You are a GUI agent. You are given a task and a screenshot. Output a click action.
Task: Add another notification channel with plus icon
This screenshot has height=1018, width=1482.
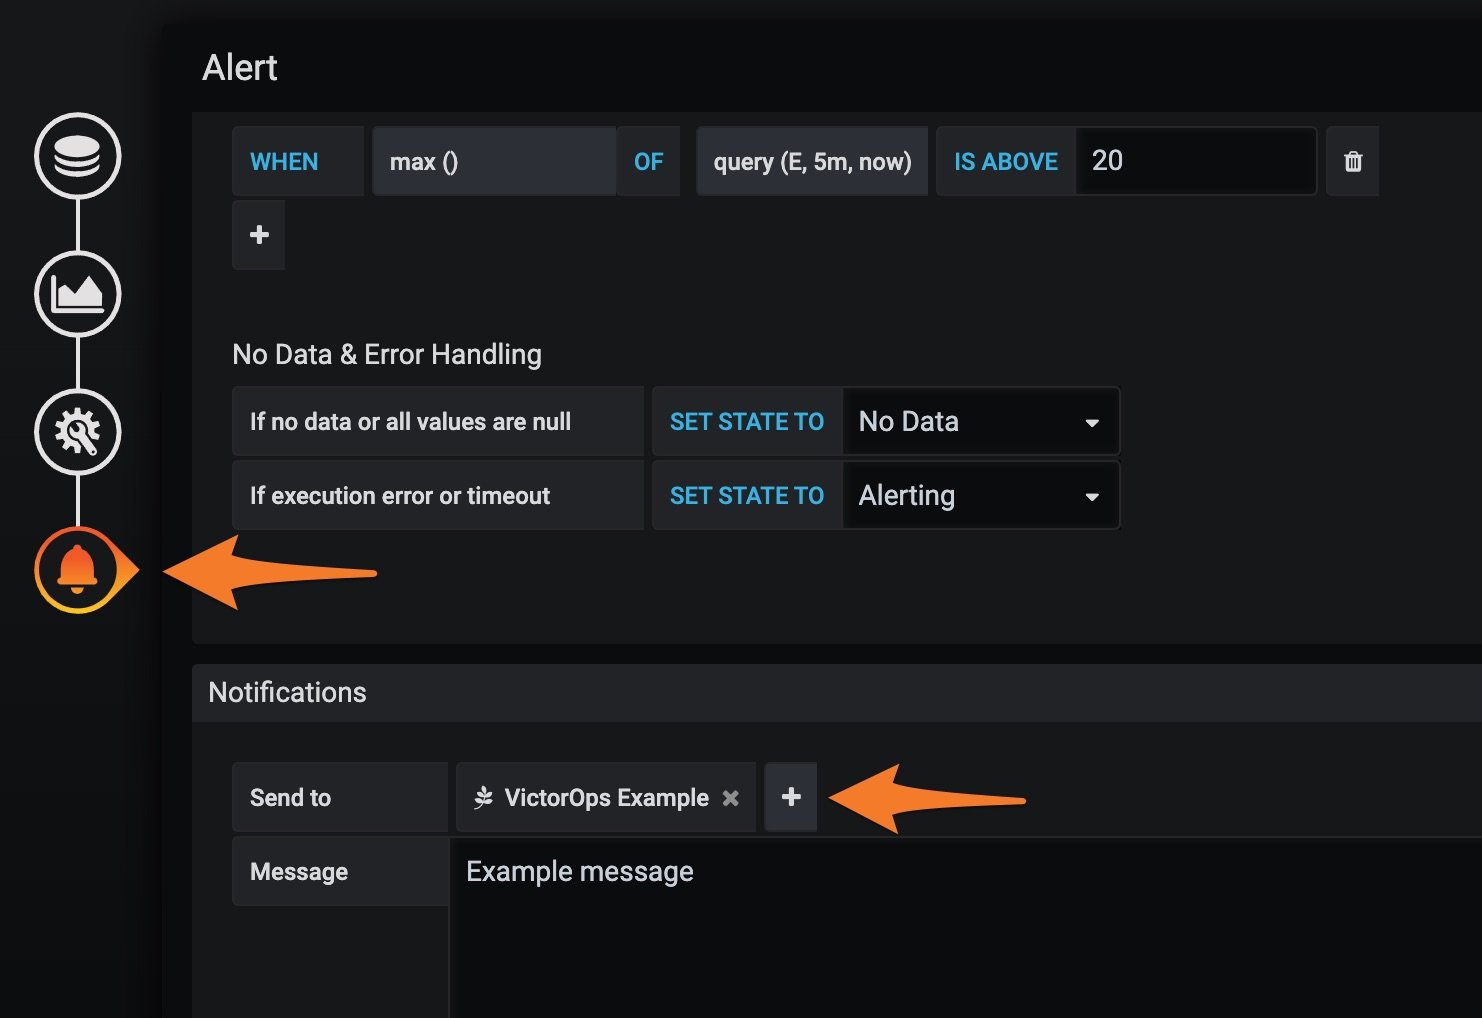coord(790,797)
